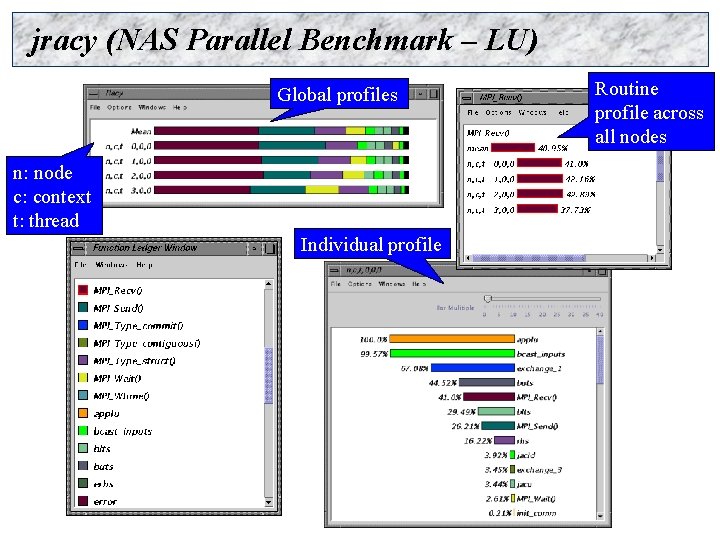The height and width of the screenshot is (540, 720).
Task: Click the blue MPI_Type_commit() color swatch
Action: [83, 325]
